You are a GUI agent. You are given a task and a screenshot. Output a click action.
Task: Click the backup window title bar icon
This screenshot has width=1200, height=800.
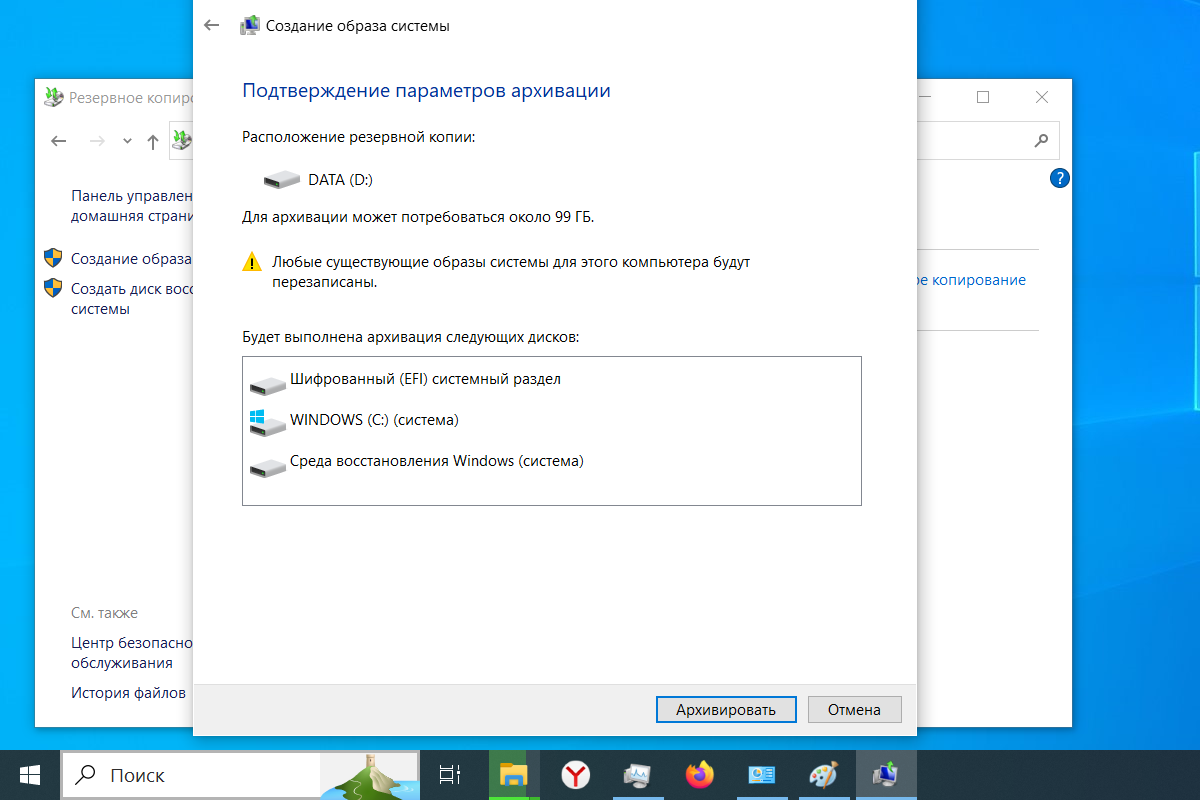[53, 97]
